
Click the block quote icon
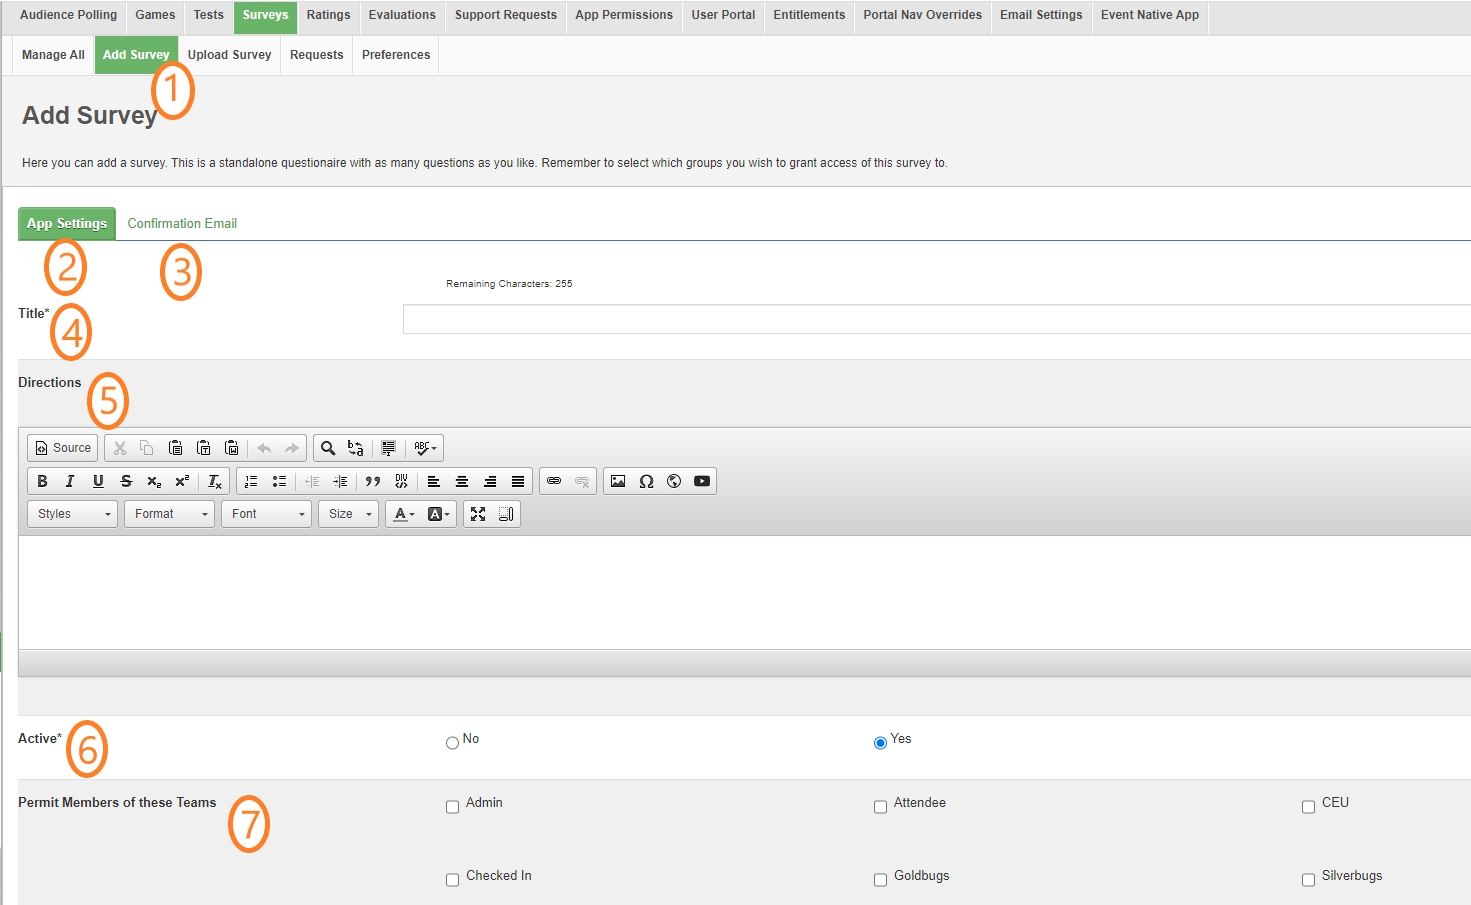pyautogui.click(x=373, y=481)
